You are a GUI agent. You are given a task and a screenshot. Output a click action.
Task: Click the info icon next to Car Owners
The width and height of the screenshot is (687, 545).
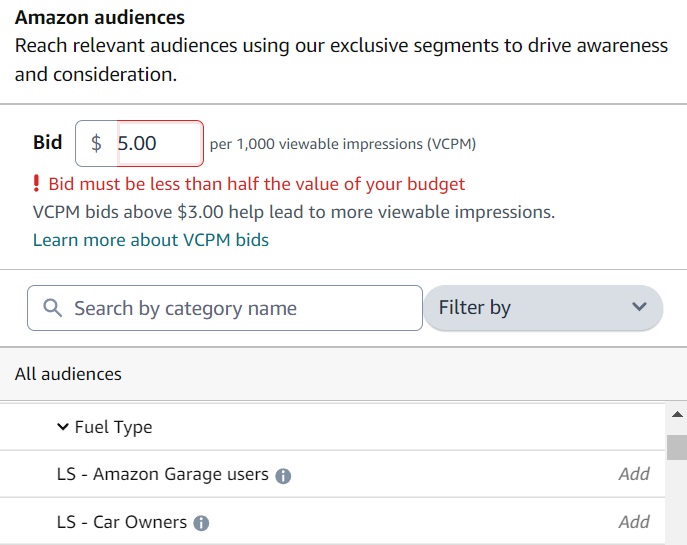201,523
